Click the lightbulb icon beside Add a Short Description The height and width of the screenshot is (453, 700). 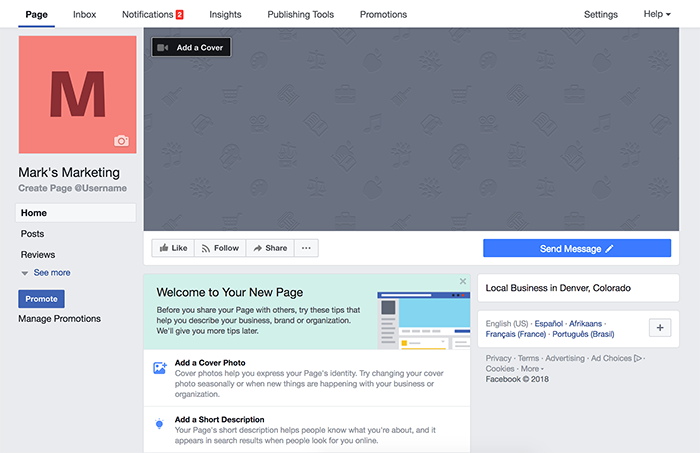(159, 424)
